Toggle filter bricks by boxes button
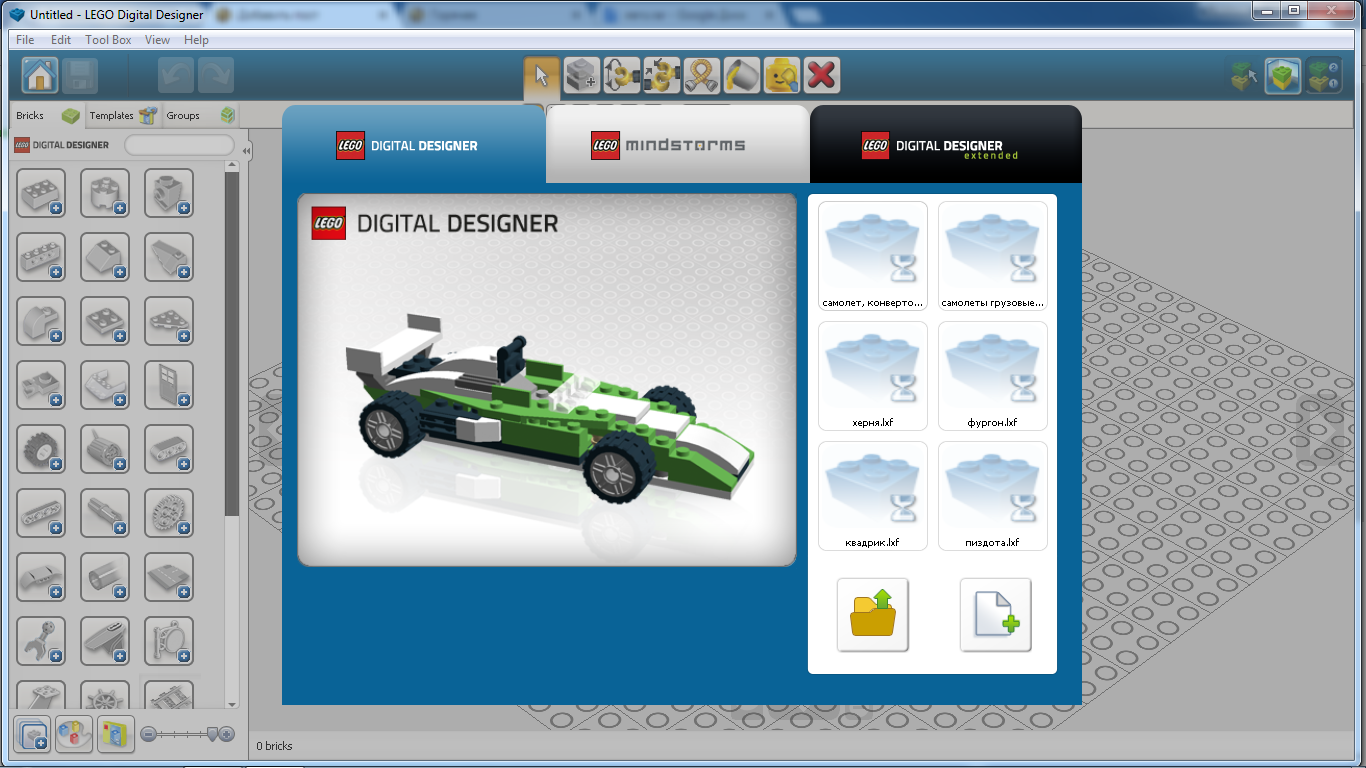The height and width of the screenshot is (768, 1366). pos(32,734)
